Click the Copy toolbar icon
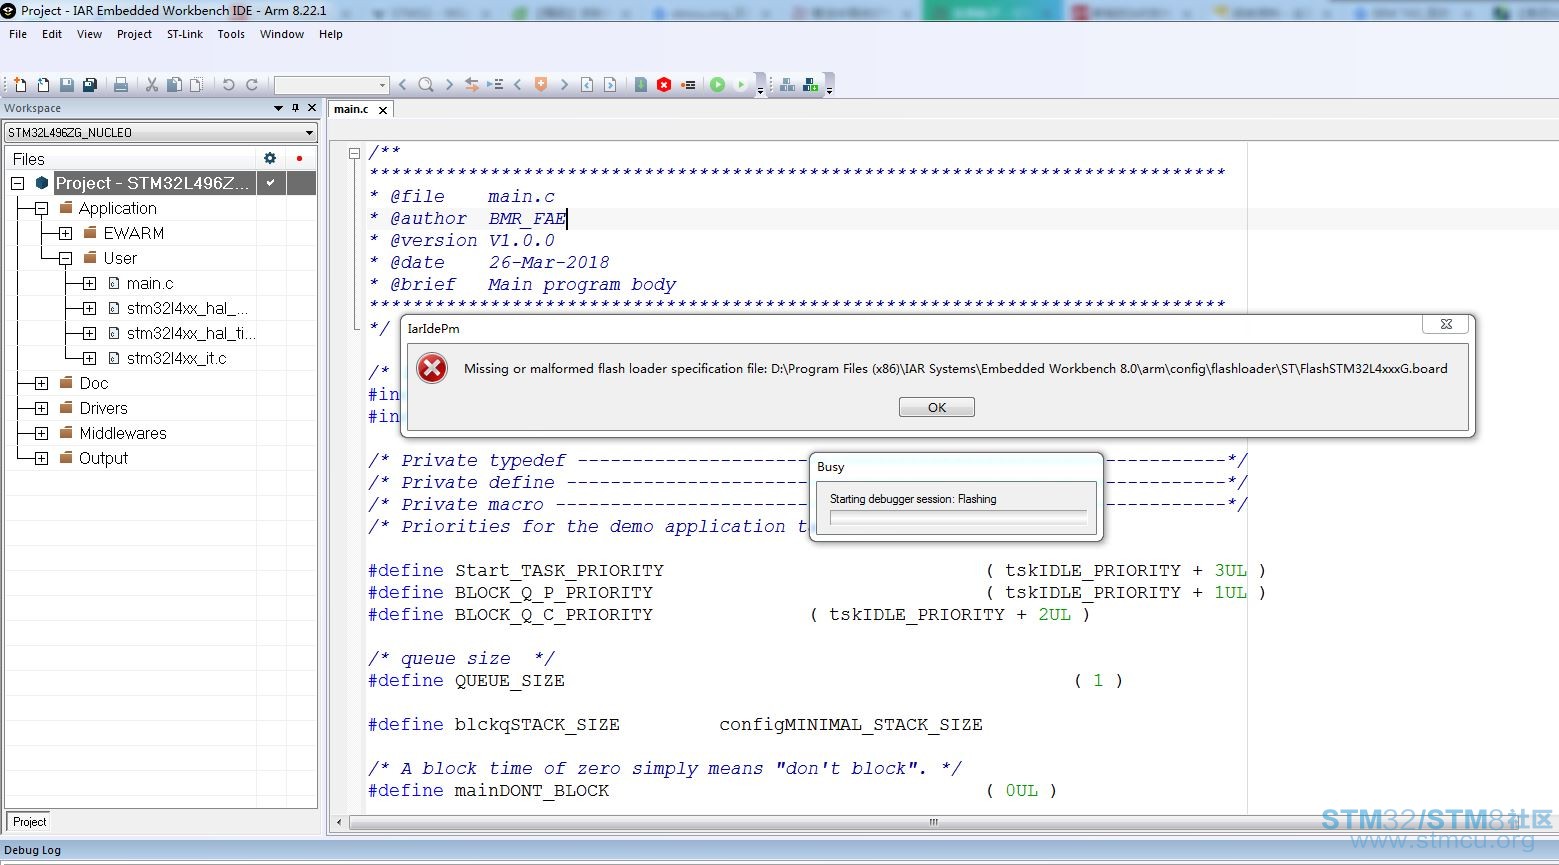 click(x=174, y=85)
